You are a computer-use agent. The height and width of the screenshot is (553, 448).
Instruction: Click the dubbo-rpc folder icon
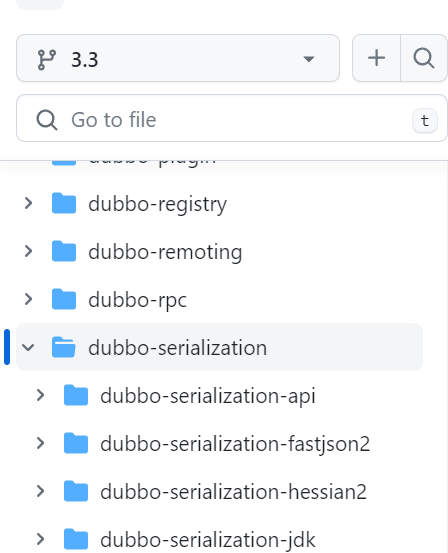64,299
